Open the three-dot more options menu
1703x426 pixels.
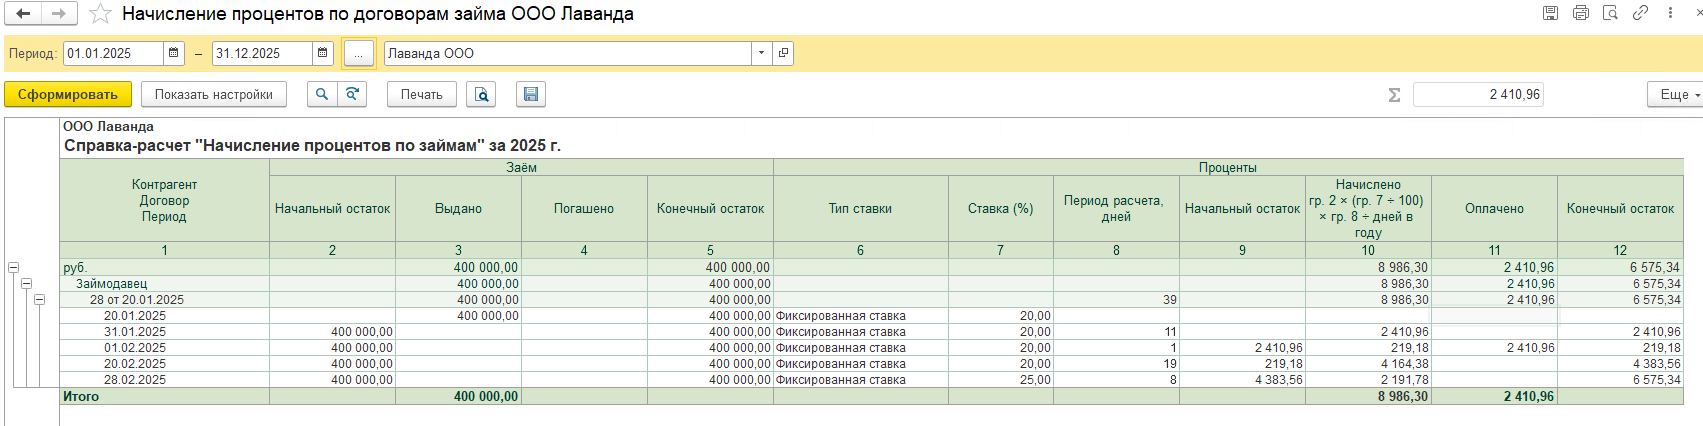(1670, 13)
